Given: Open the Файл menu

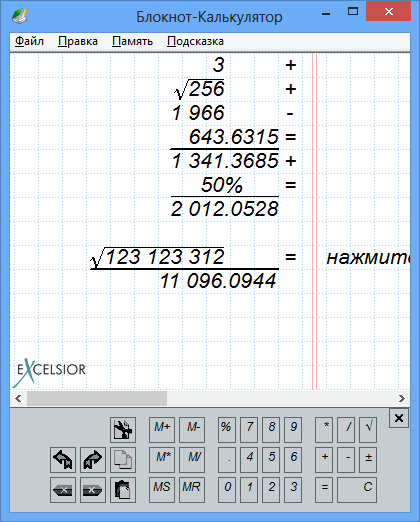Looking at the screenshot, I should coord(29,41).
